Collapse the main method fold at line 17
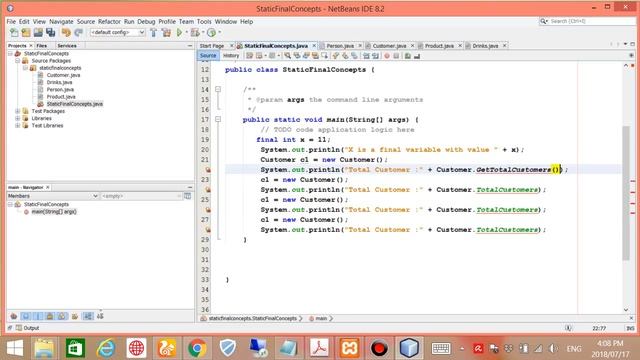Image resolution: width=640 pixels, height=360 pixels. coord(218,119)
